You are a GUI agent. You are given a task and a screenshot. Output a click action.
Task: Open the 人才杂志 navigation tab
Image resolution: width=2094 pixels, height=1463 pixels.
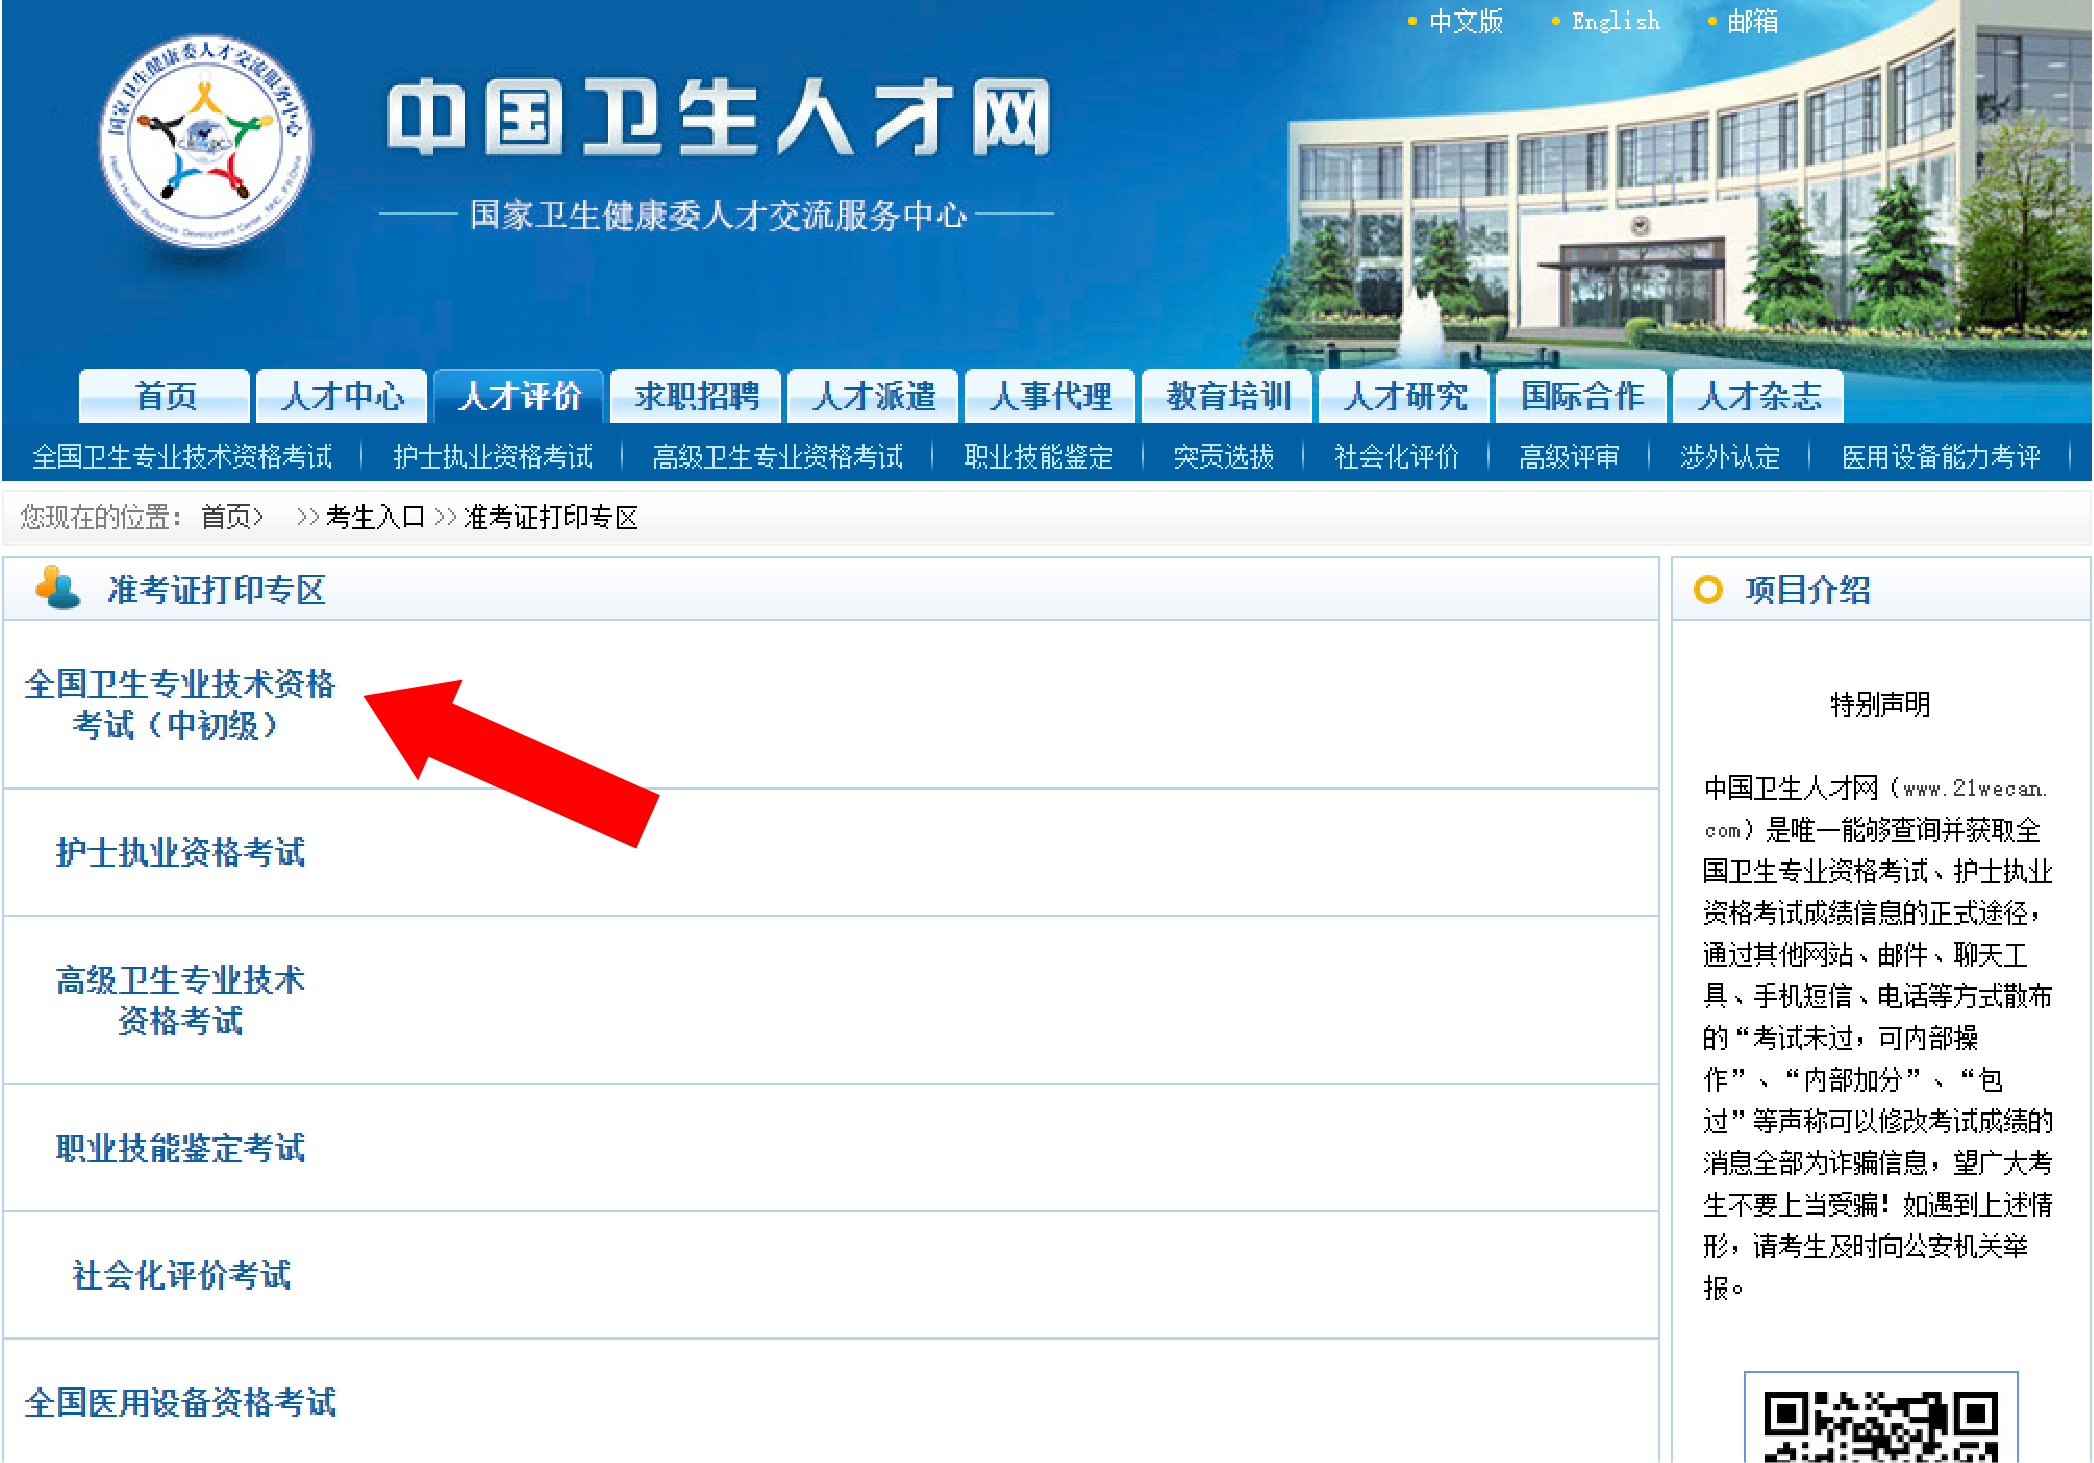[x=1759, y=396]
